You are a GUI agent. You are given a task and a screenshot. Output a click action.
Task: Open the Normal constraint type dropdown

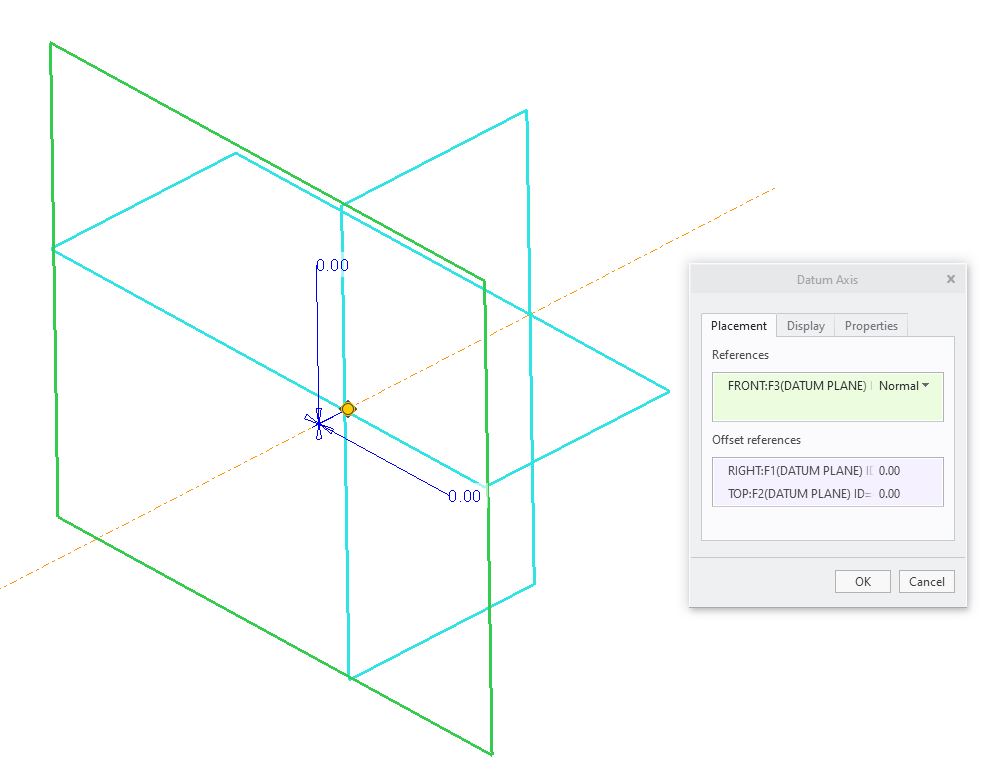point(903,385)
